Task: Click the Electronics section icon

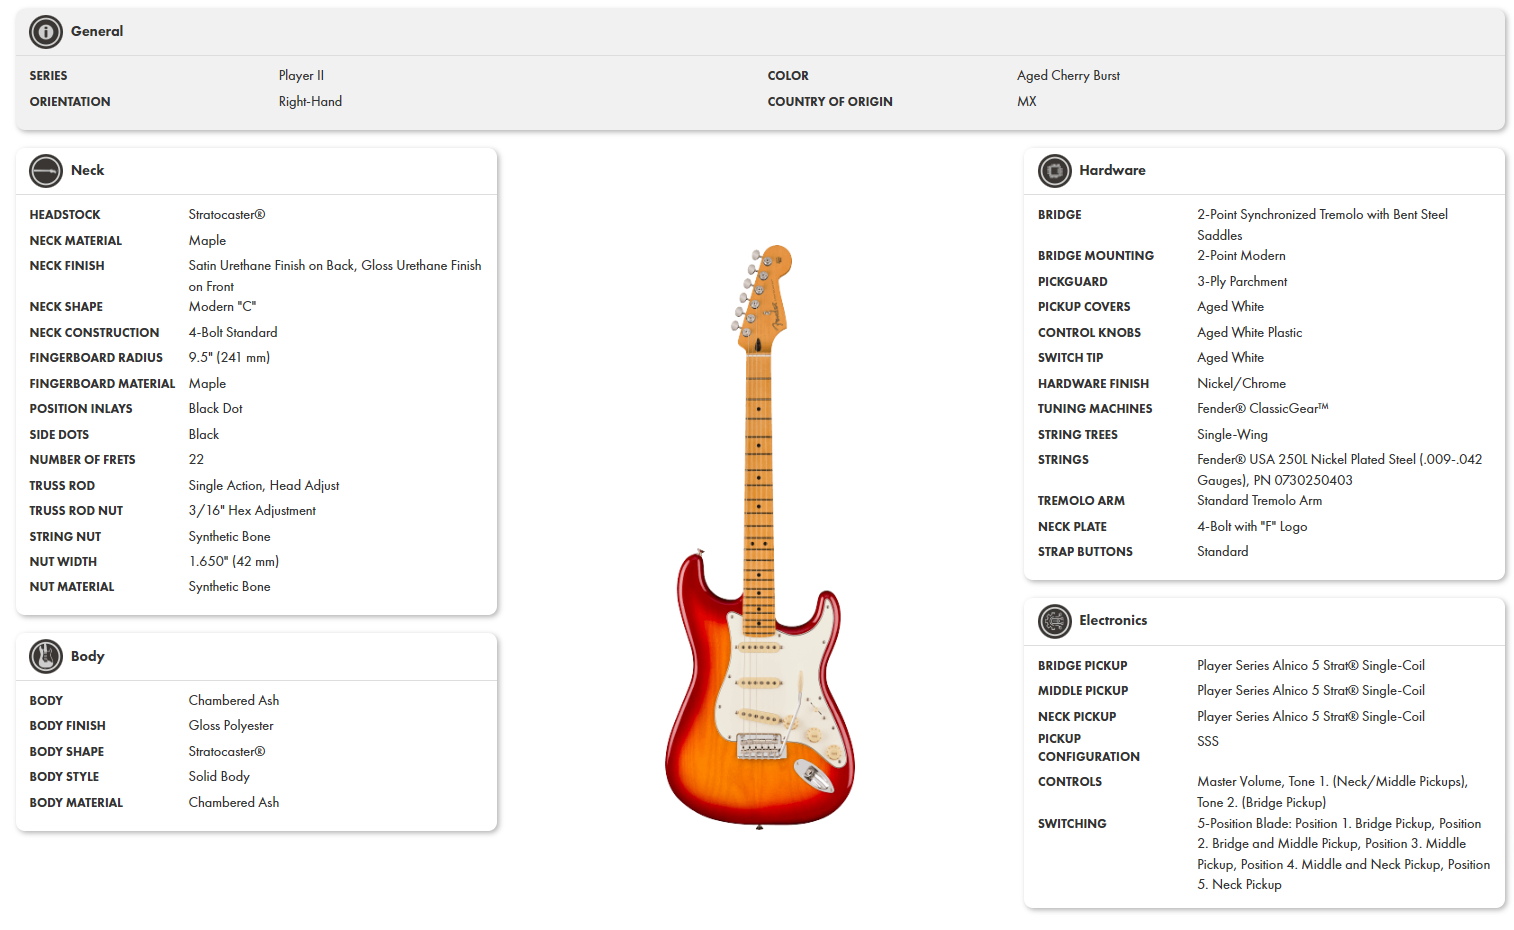Action: point(1054,621)
